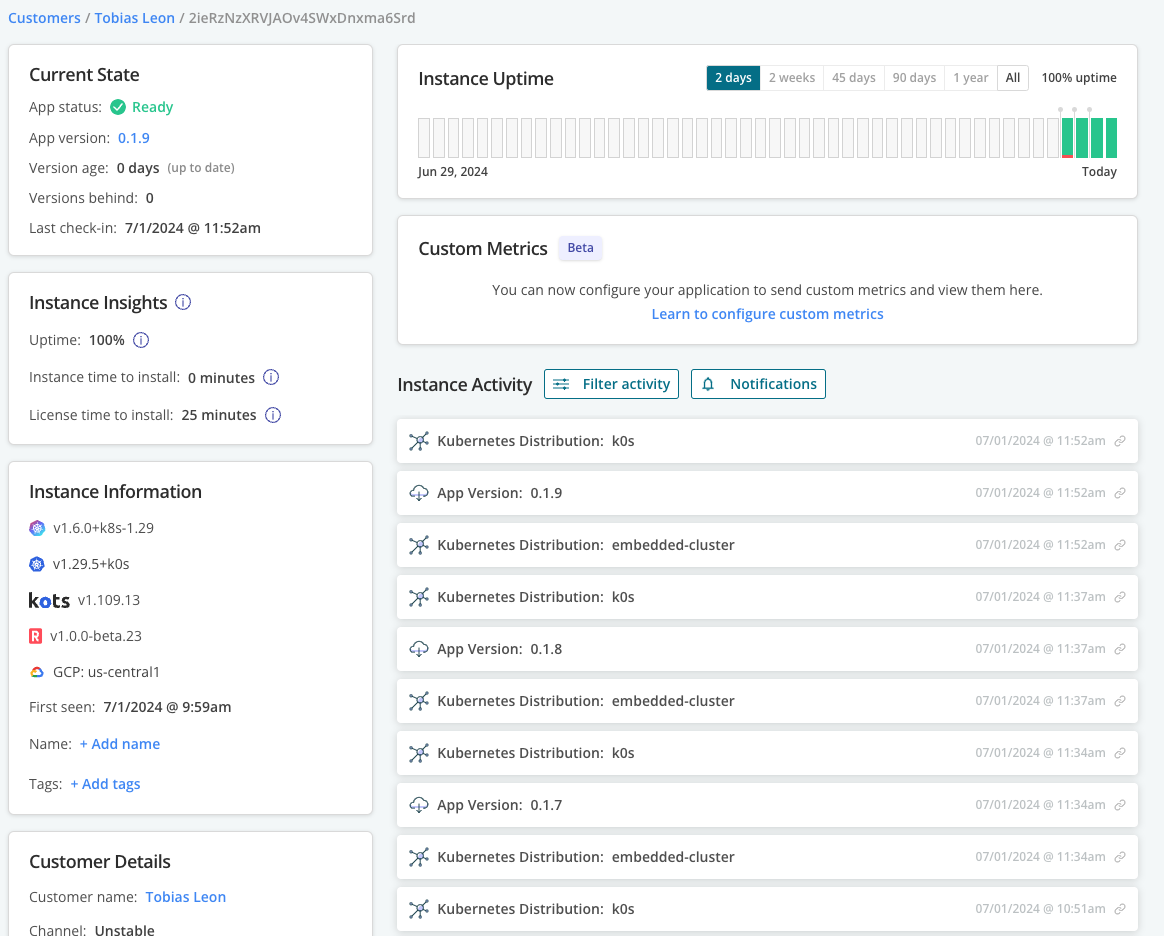The height and width of the screenshot is (936, 1164).
Task: Click the Replicated icon beside v1.0.0-beta.23
Action: pyautogui.click(x=37, y=636)
